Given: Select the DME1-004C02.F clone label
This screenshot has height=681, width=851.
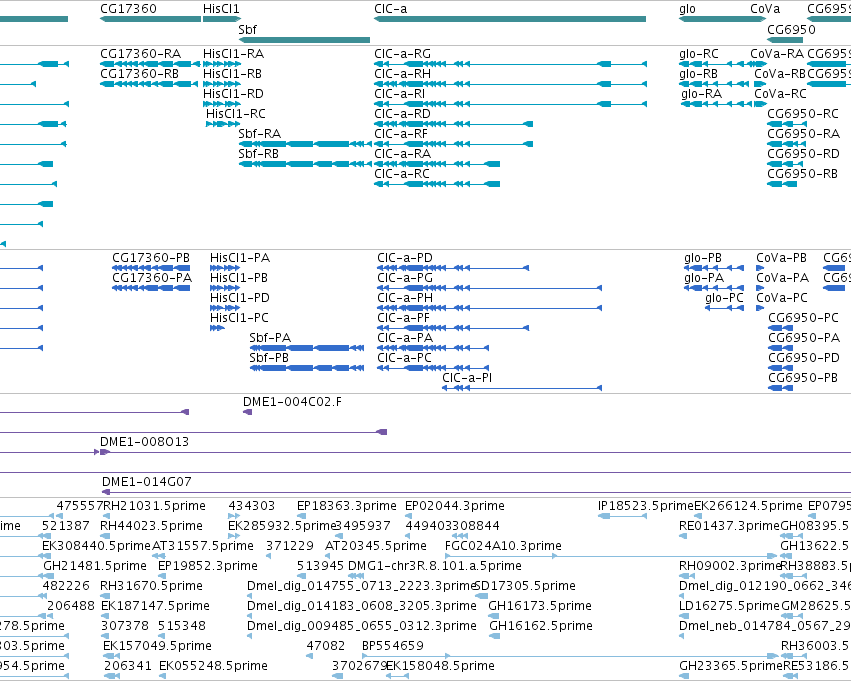Looking at the screenshot, I should pyautogui.click(x=292, y=402).
